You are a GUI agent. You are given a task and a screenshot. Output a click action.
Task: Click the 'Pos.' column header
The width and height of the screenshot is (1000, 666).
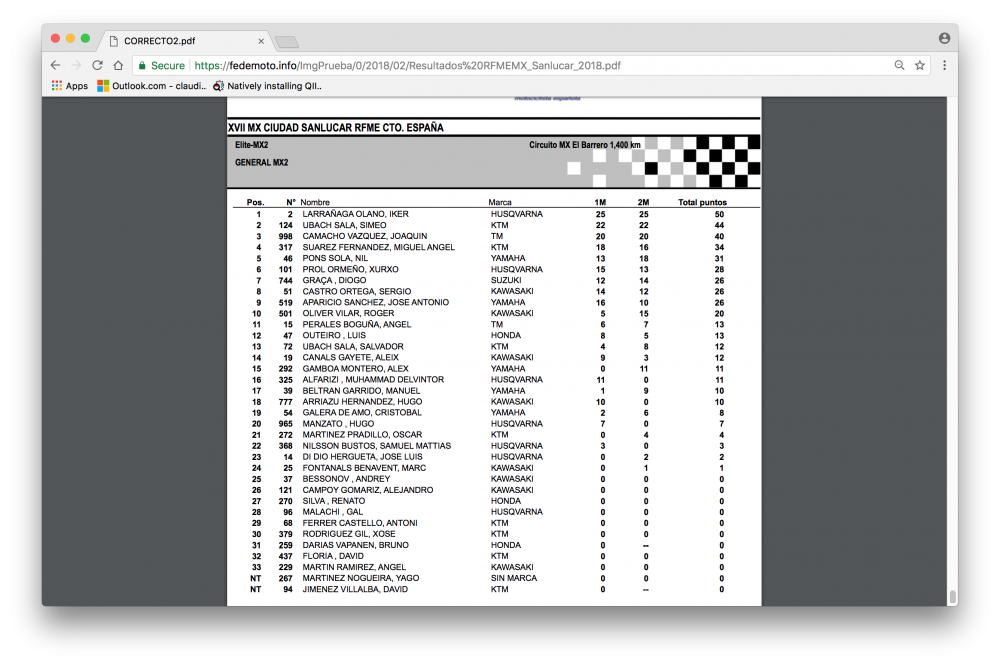point(255,202)
